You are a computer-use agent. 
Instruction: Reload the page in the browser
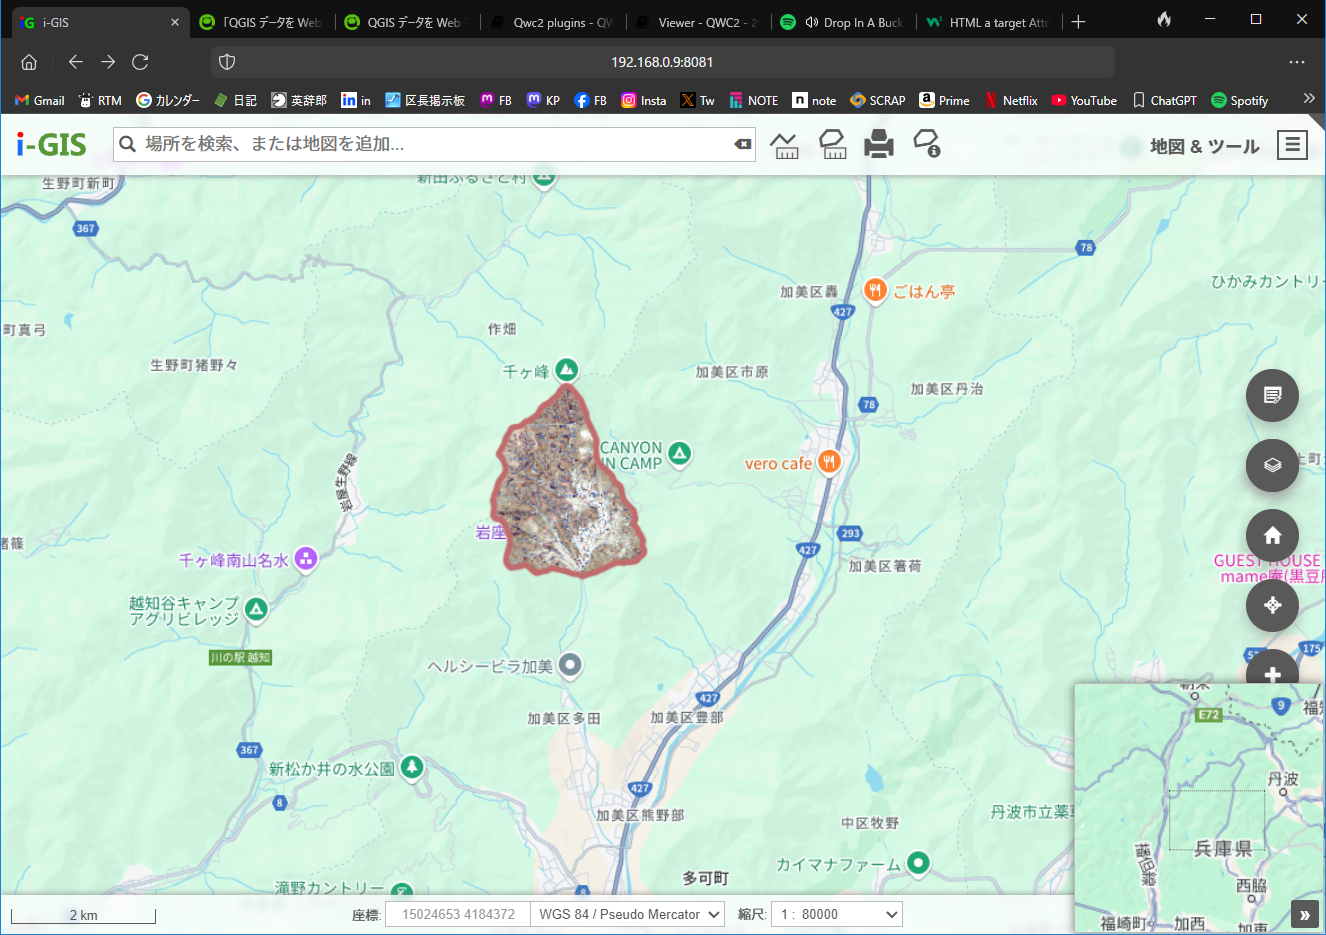pos(140,62)
